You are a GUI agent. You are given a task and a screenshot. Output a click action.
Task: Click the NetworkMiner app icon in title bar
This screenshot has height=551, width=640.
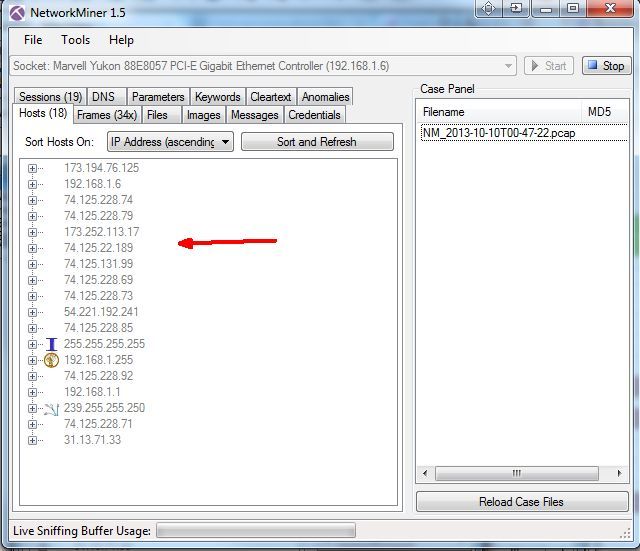tap(17, 12)
